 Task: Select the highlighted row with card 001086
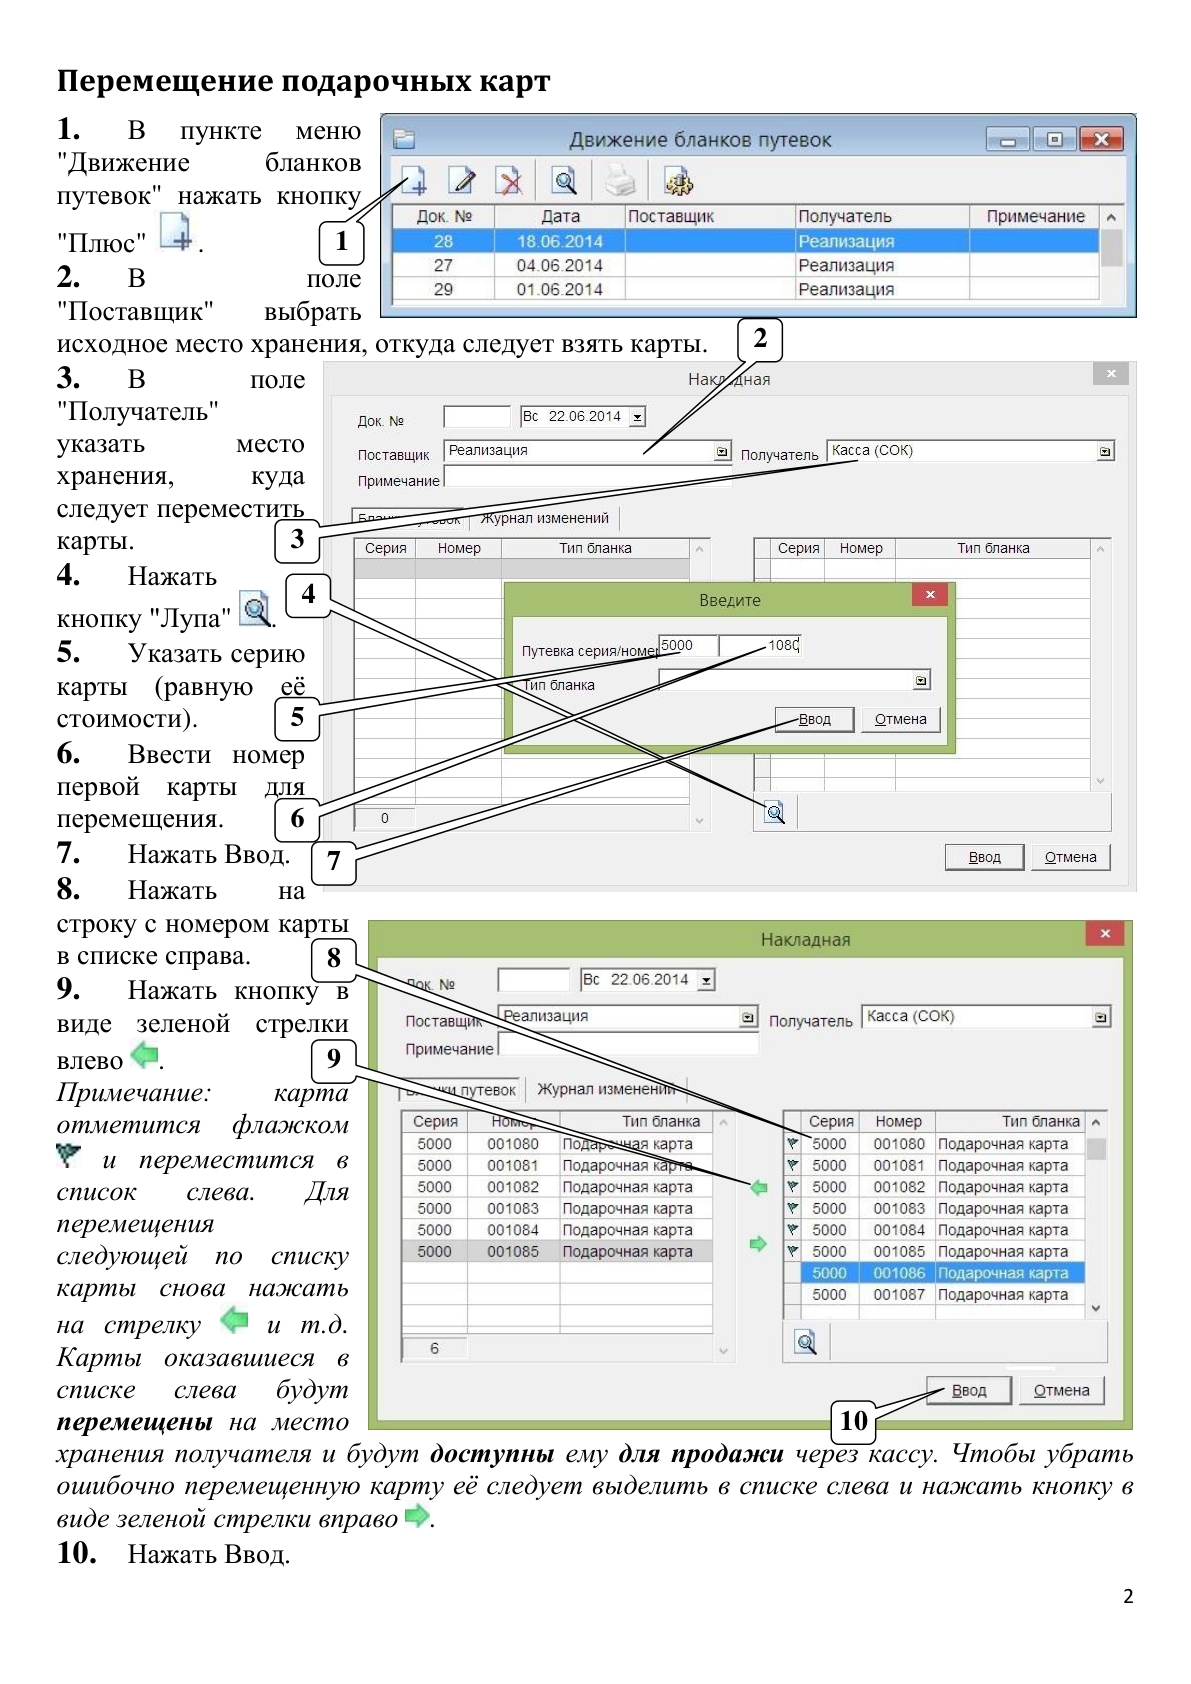(x=943, y=1273)
